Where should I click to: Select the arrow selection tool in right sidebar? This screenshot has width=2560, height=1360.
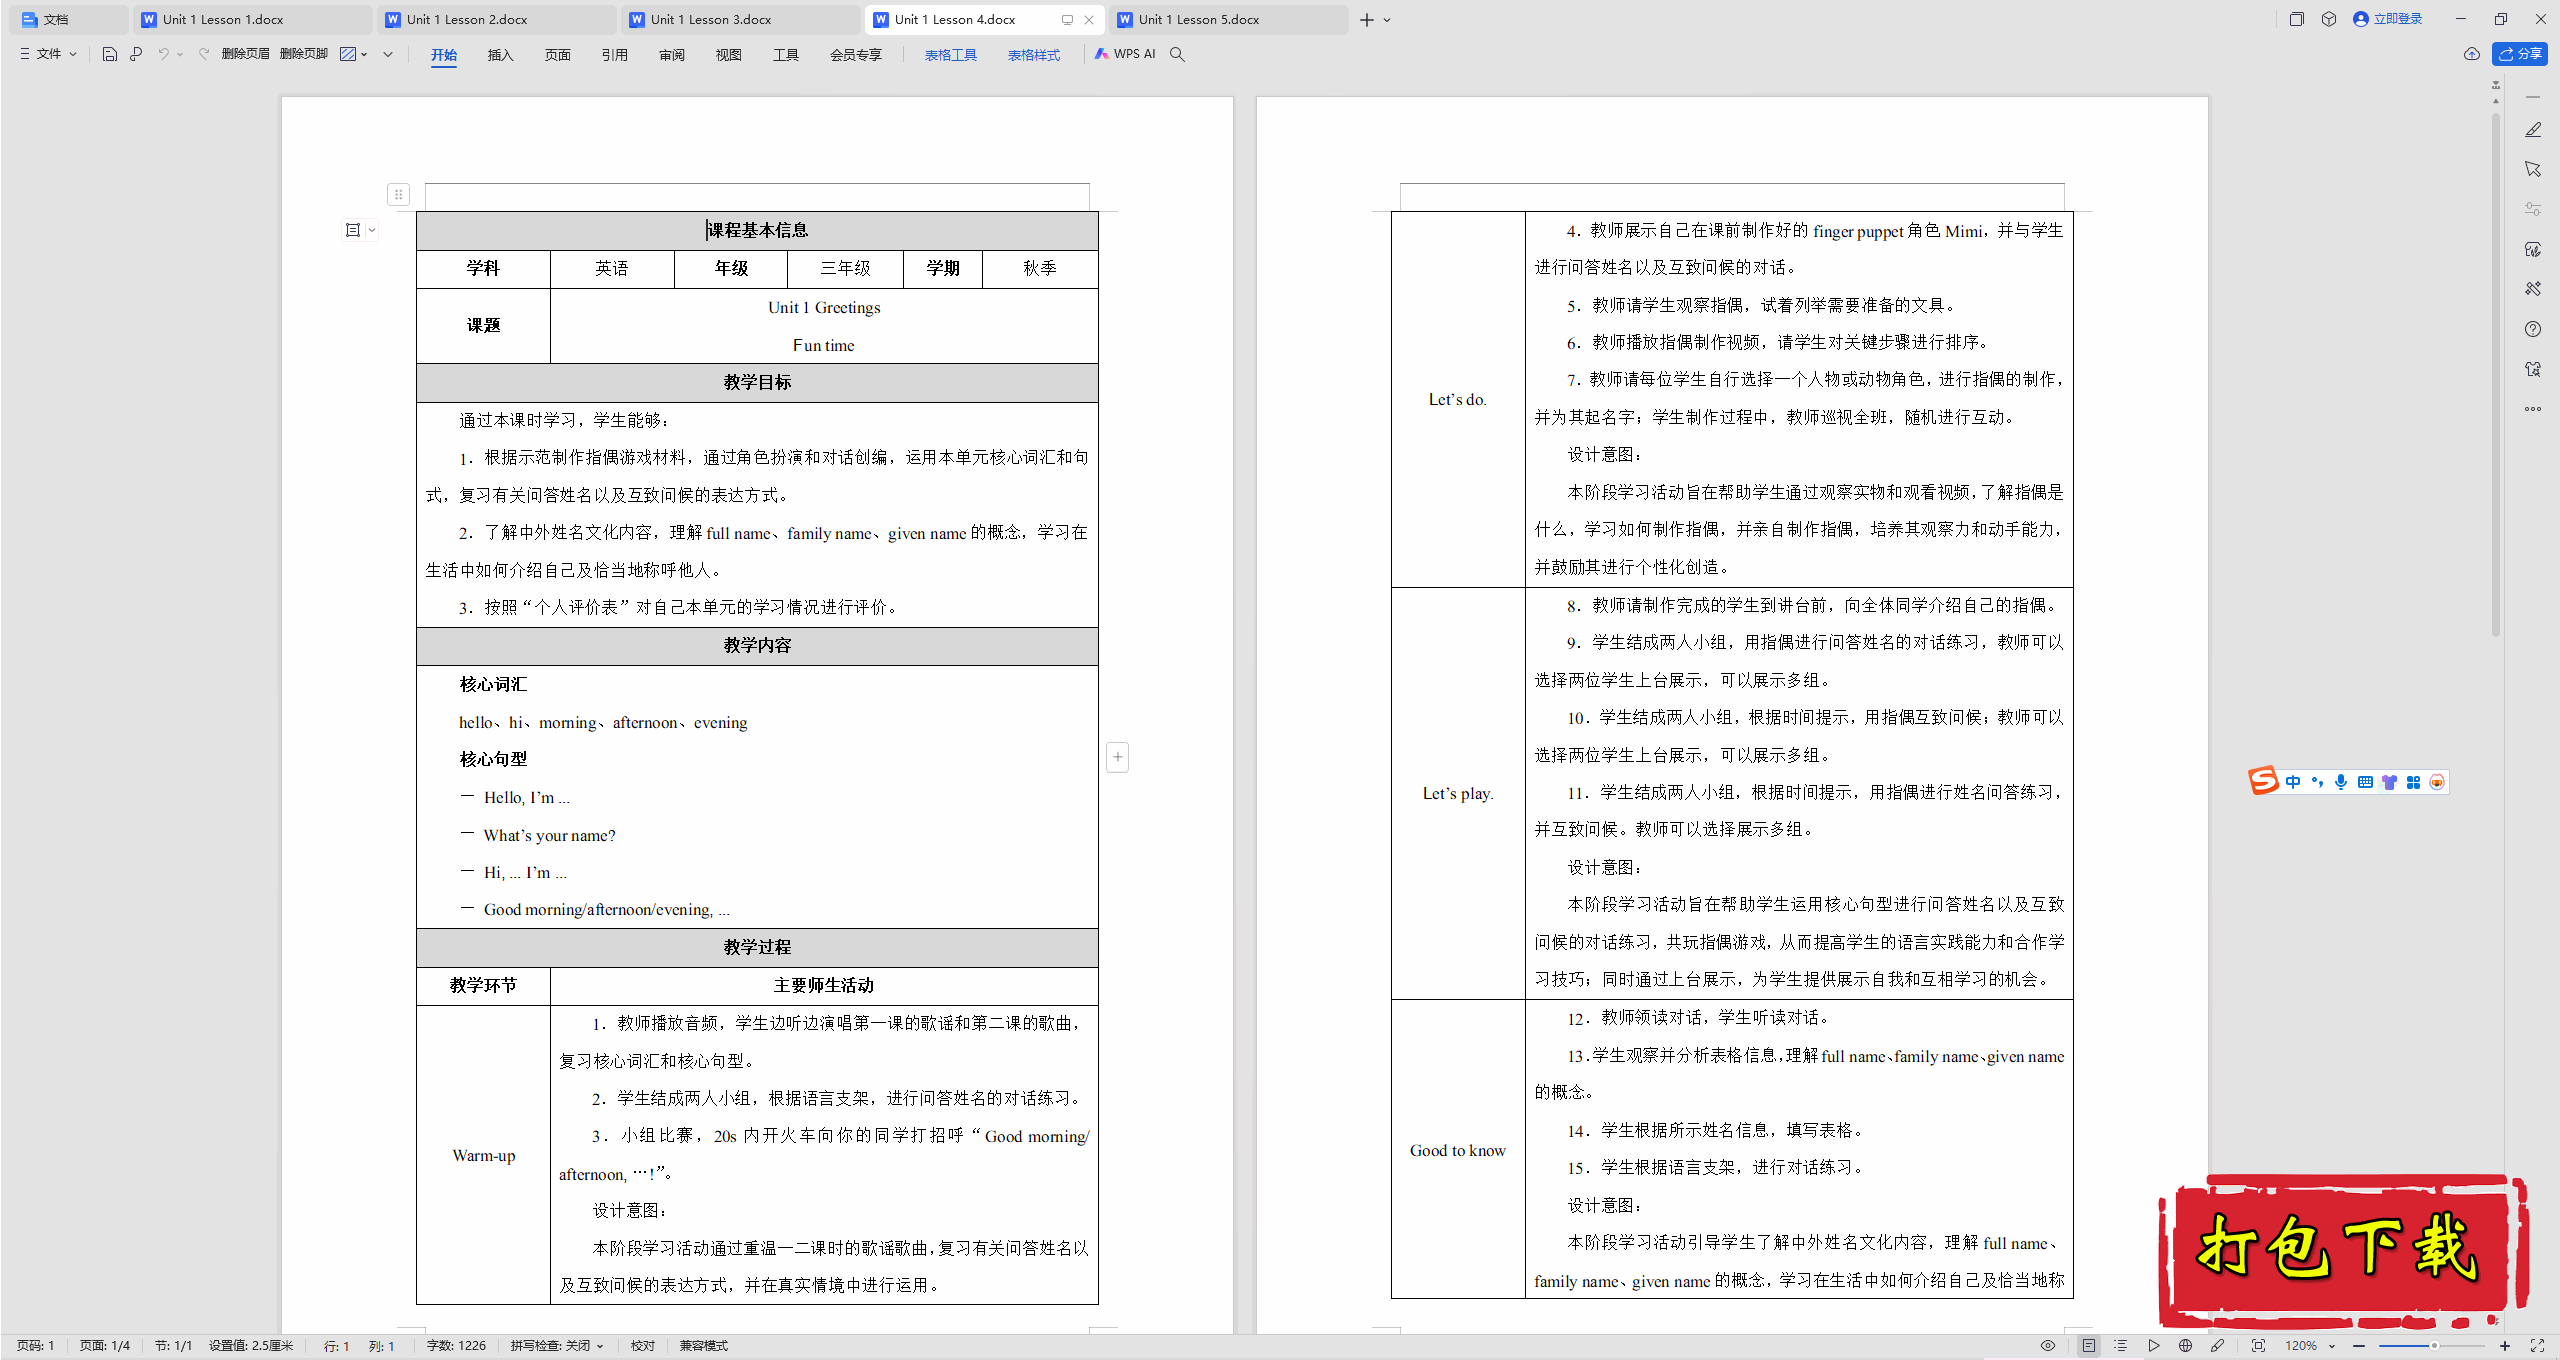pyautogui.click(x=2533, y=169)
